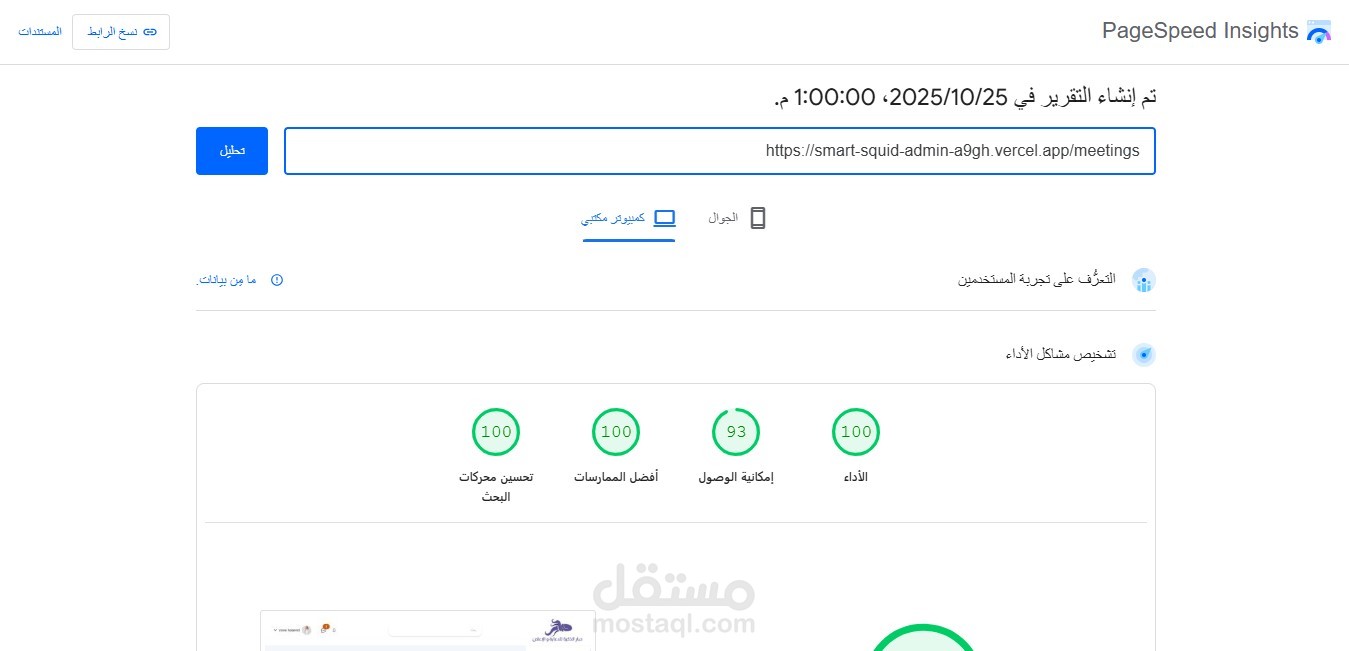1349x651 pixels.
Task: Click the page screenshot thumbnail
Action: point(426,630)
